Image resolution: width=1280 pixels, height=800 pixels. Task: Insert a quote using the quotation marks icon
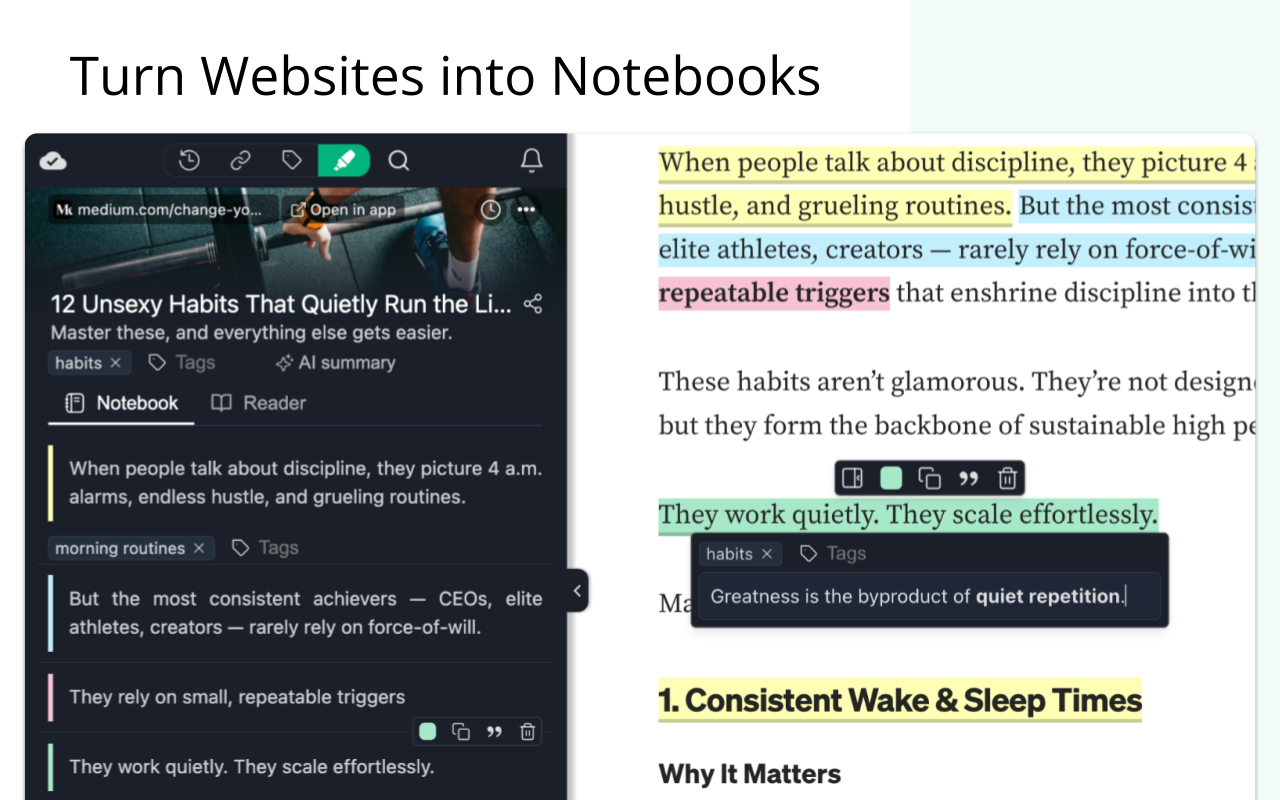pos(967,478)
